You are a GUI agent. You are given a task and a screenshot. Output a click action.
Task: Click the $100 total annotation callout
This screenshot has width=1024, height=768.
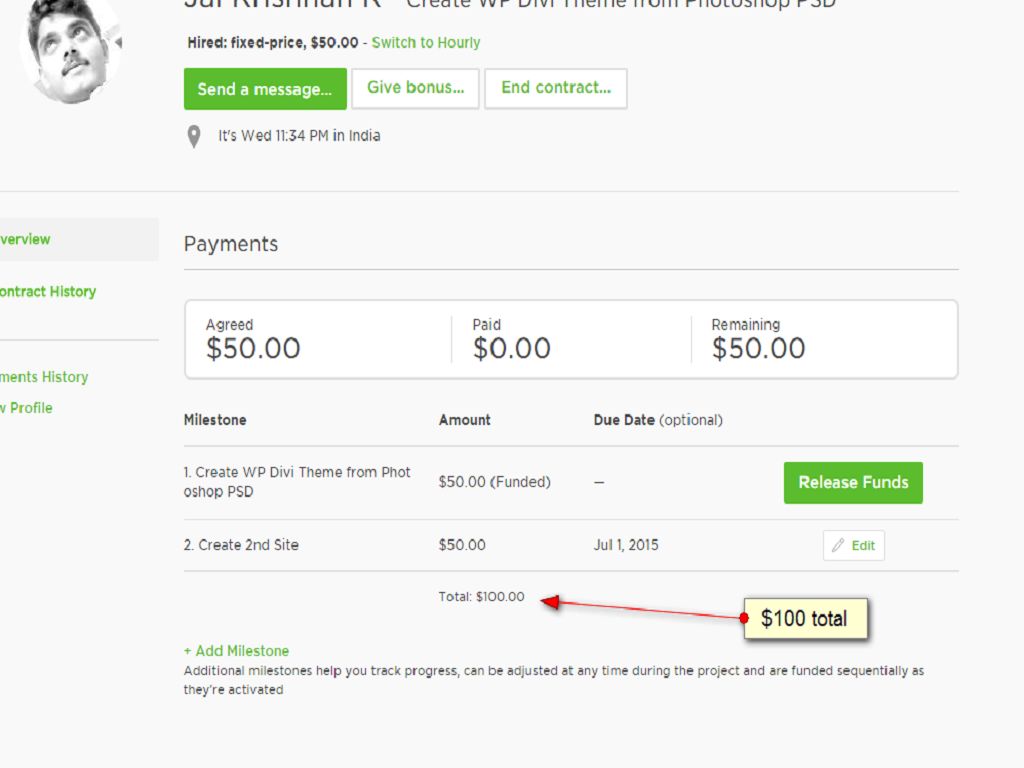(804, 618)
